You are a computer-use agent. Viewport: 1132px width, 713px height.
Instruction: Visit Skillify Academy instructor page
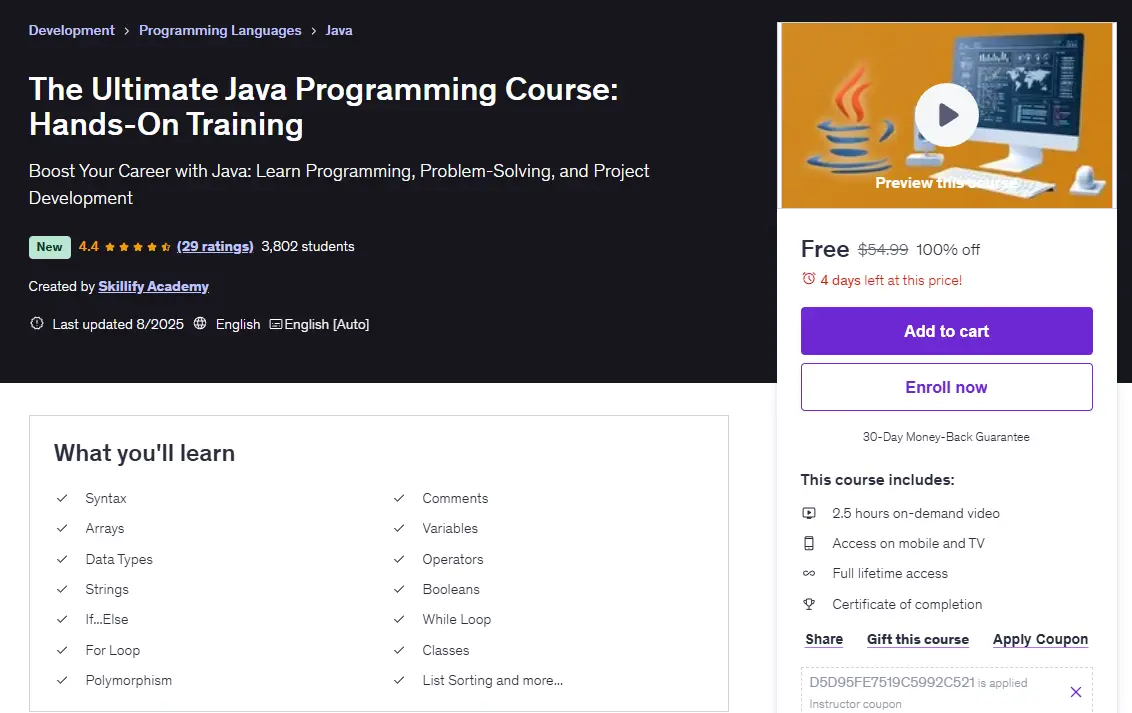point(153,286)
